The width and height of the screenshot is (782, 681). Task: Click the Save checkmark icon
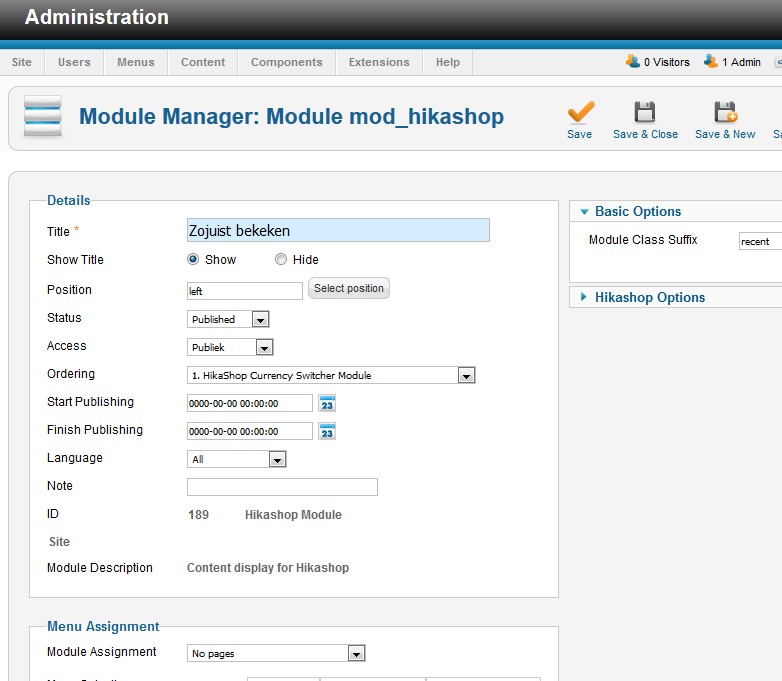coord(580,111)
